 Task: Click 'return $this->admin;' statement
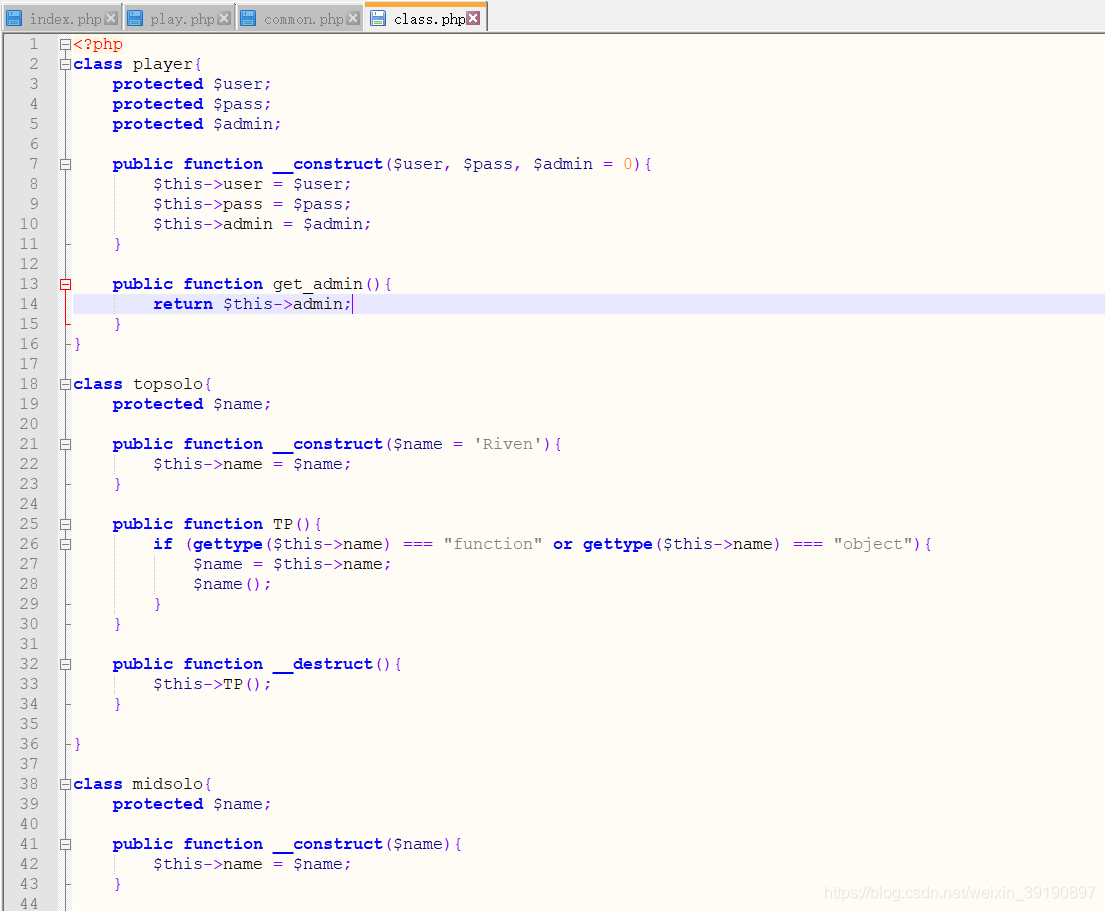pos(252,304)
